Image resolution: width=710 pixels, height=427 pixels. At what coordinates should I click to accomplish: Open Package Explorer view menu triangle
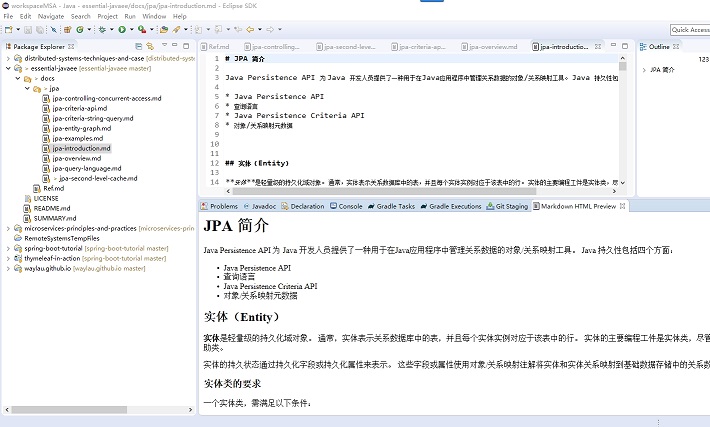click(164, 45)
